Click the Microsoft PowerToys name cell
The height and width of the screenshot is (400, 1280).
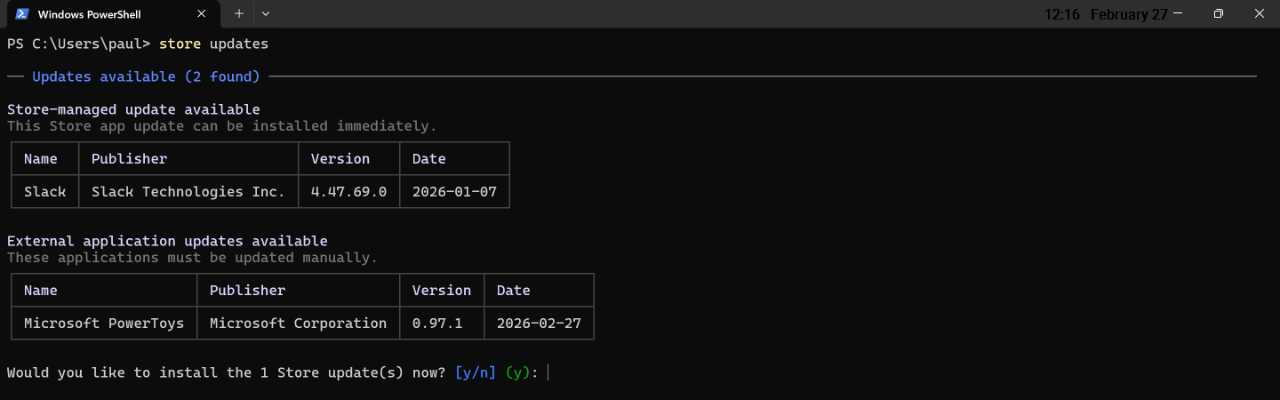[x=106, y=323]
